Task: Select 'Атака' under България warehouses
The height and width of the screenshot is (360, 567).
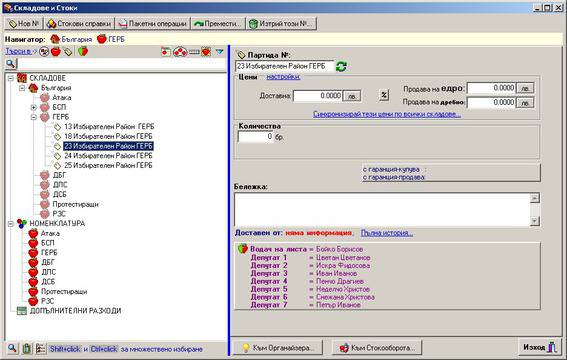Action: [x=61, y=98]
